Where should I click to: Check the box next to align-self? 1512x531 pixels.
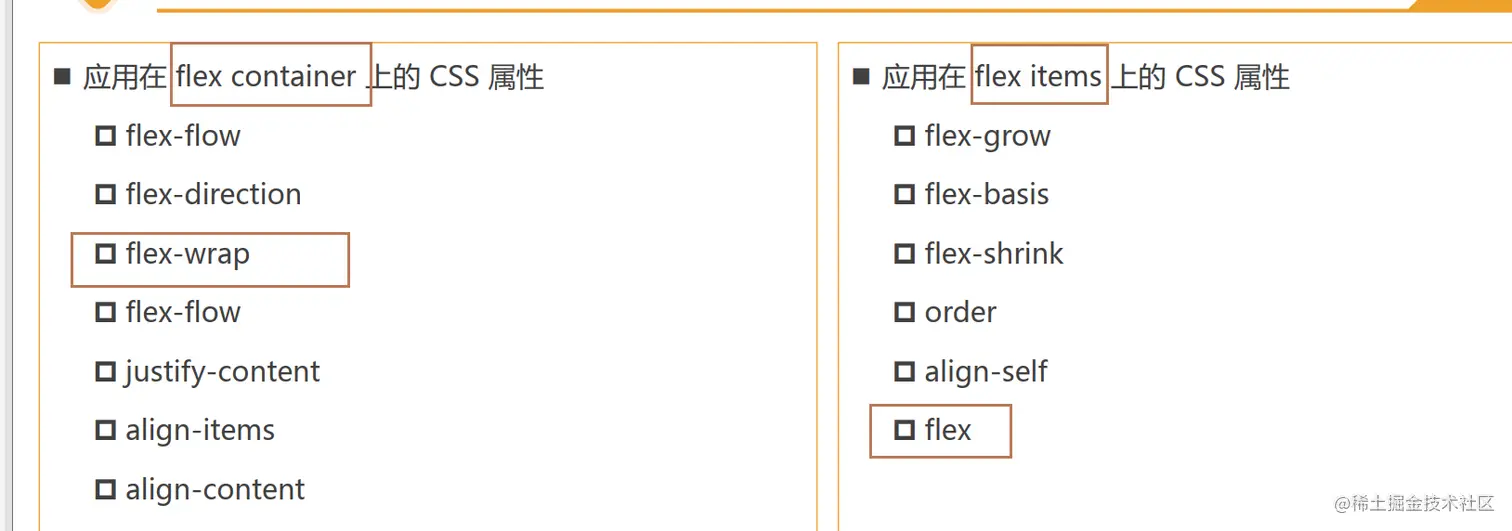[904, 372]
